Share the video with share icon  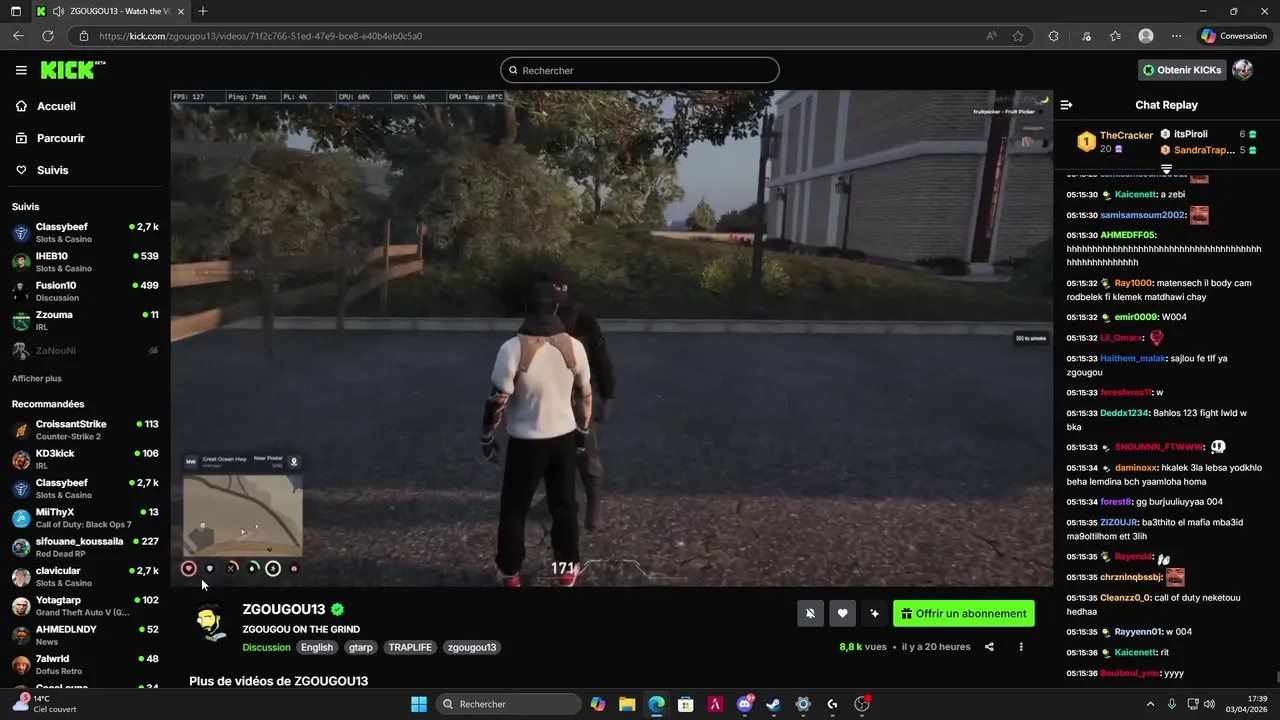[989, 647]
